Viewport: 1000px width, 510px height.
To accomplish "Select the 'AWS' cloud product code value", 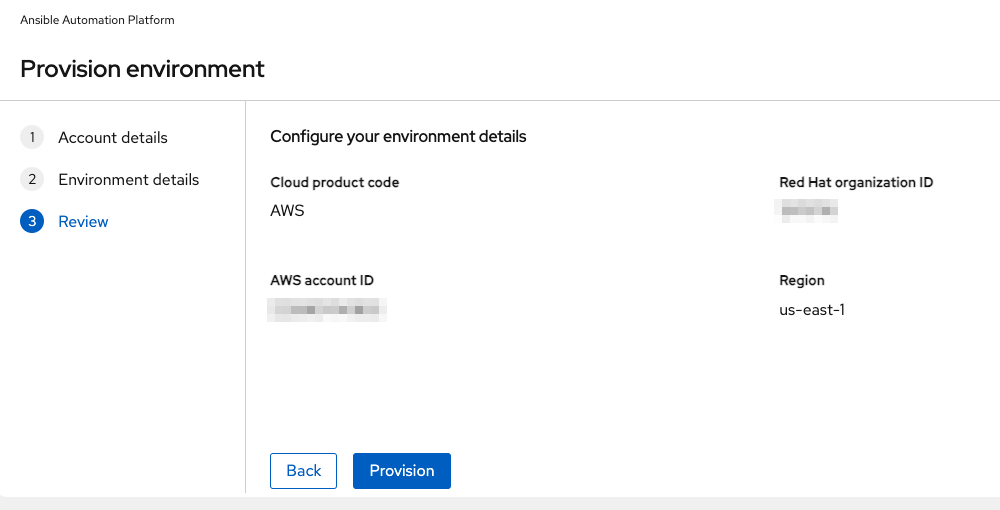I will (287, 211).
